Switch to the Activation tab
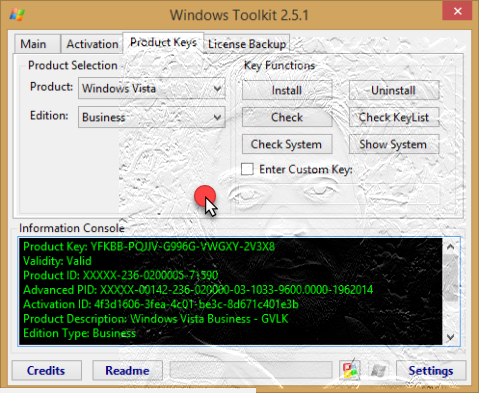The height and width of the screenshot is (393, 479). [x=92, y=44]
